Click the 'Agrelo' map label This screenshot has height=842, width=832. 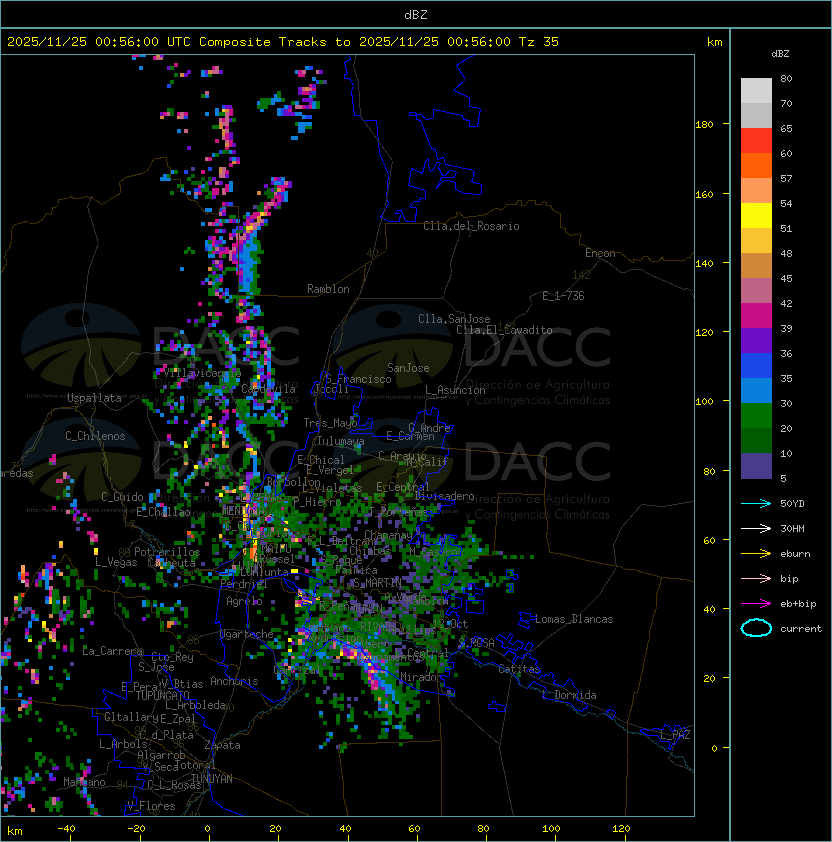tap(244, 601)
